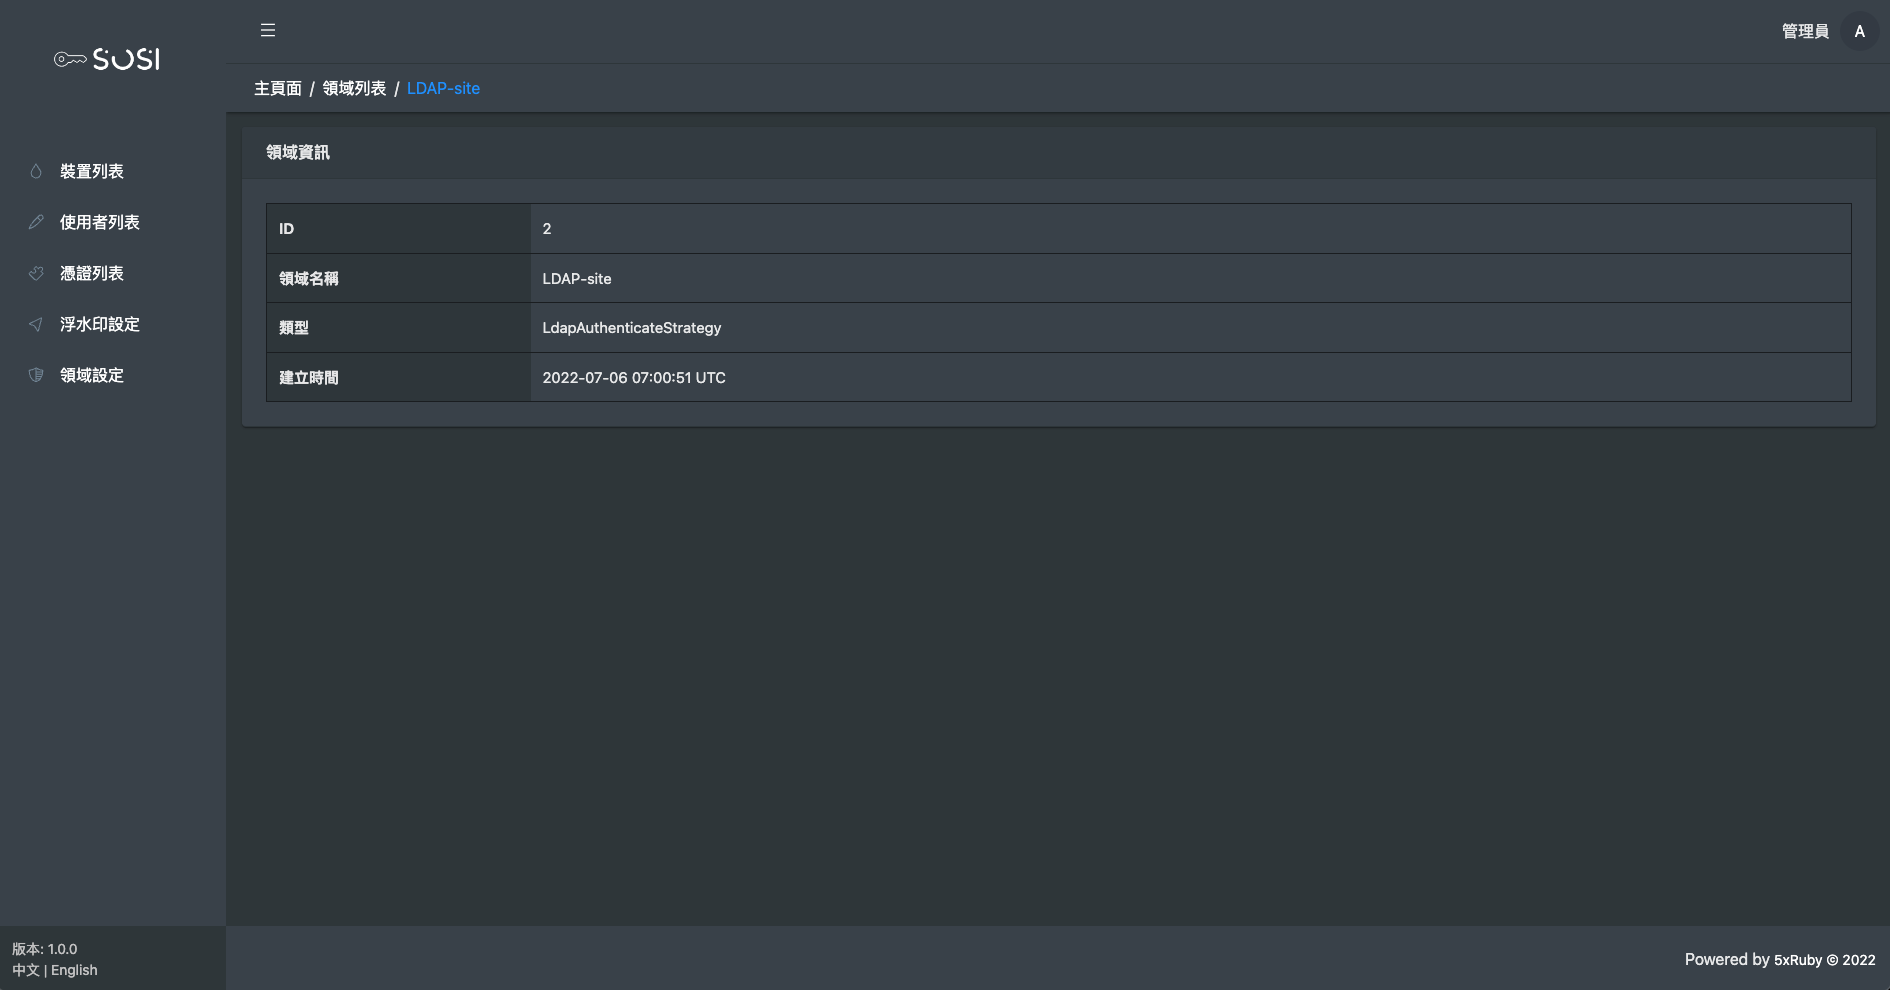Click the paper plane icon beside 浮水印設定
The height and width of the screenshot is (990, 1890).
[36, 324]
